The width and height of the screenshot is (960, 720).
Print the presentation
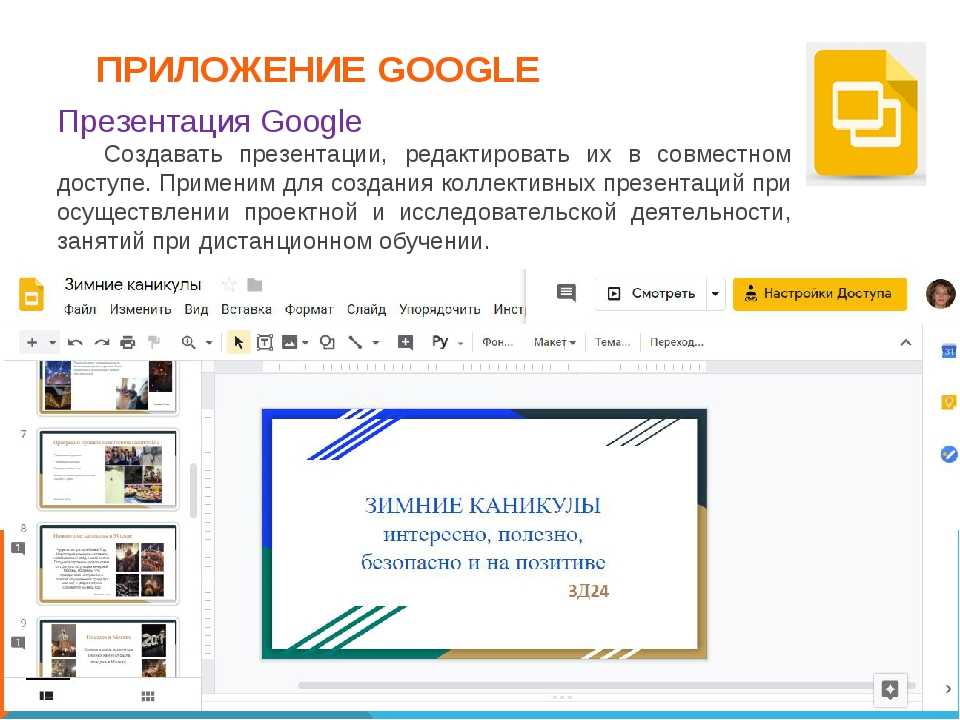tap(127, 342)
